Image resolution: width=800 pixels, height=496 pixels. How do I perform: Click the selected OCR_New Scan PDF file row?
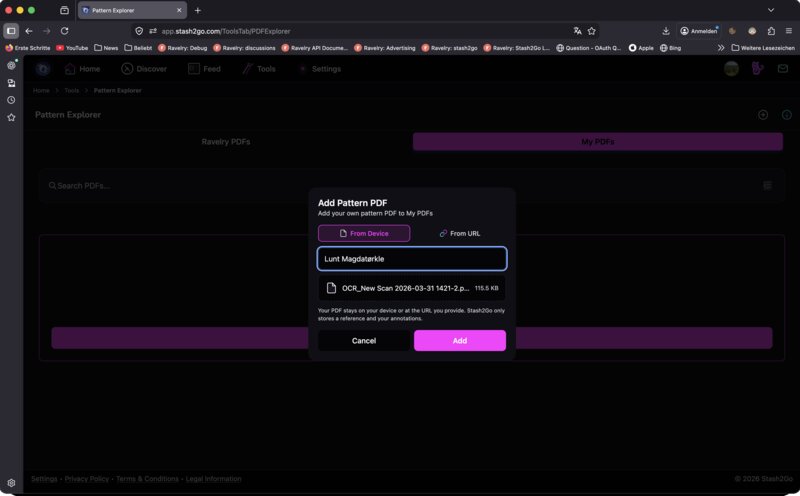pyautogui.click(x=411, y=288)
